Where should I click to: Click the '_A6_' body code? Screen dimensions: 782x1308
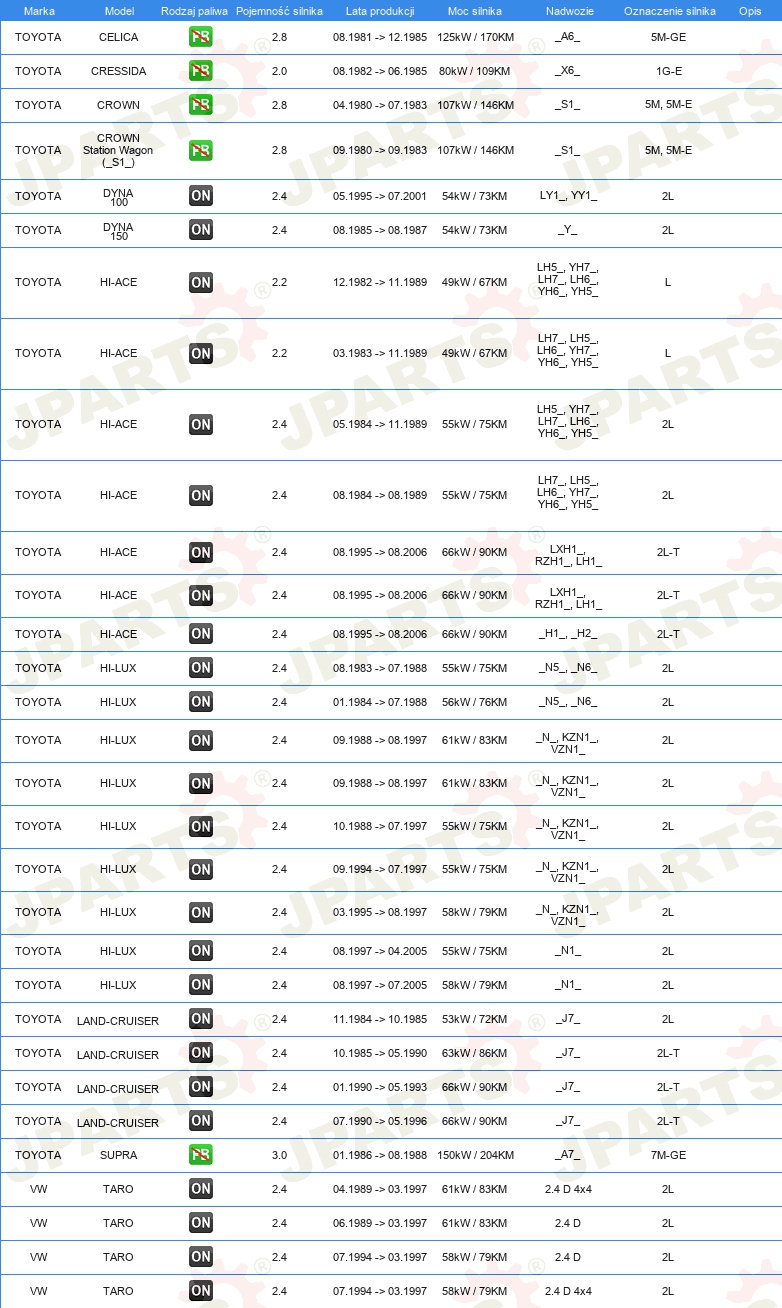[x=568, y=37]
